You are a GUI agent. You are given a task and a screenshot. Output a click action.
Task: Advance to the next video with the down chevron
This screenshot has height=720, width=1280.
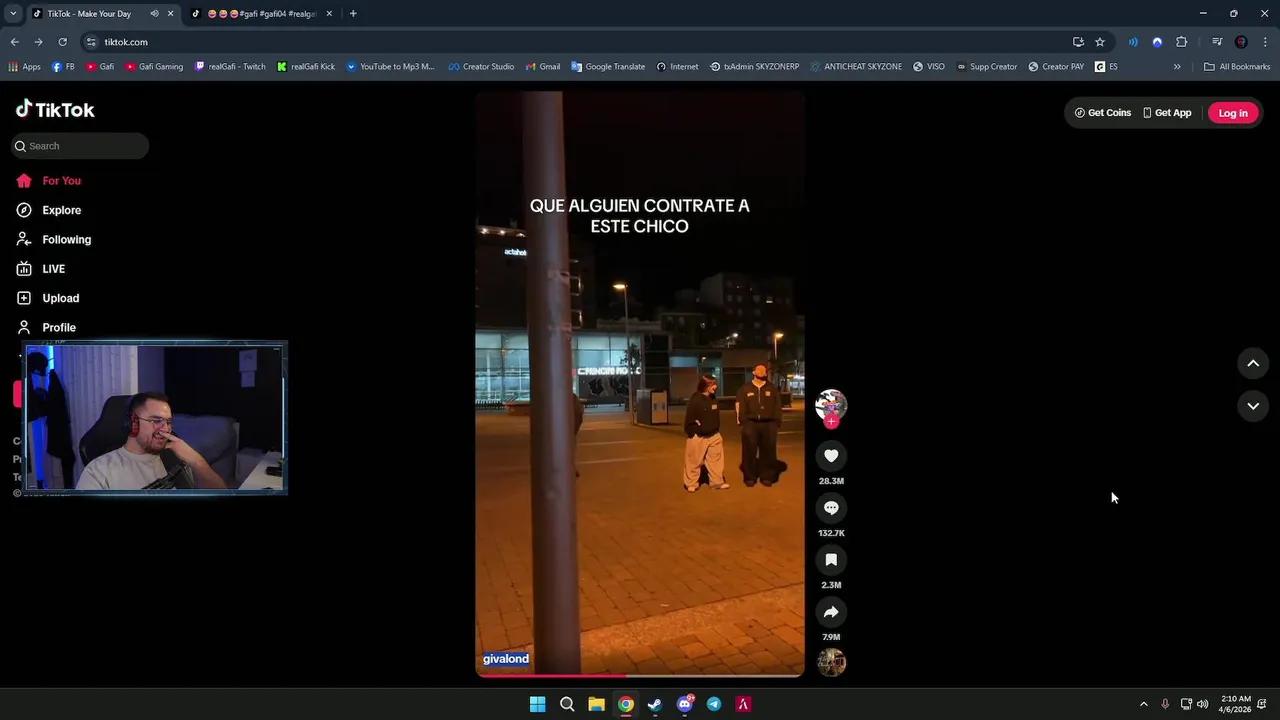click(x=1253, y=405)
